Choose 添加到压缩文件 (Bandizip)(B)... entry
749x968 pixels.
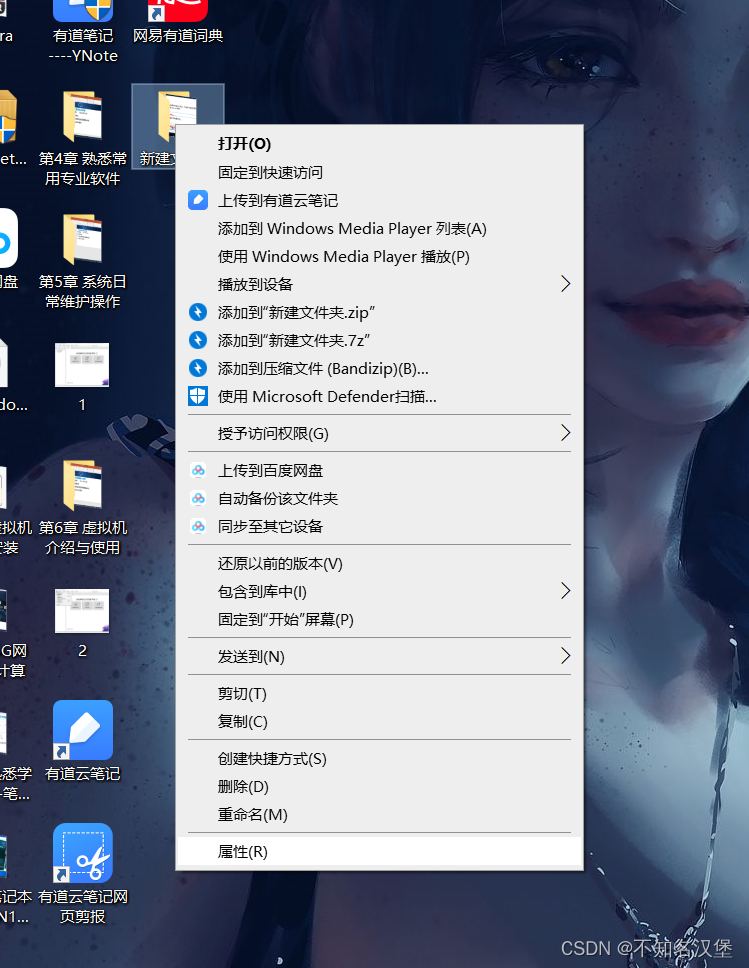point(379,369)
